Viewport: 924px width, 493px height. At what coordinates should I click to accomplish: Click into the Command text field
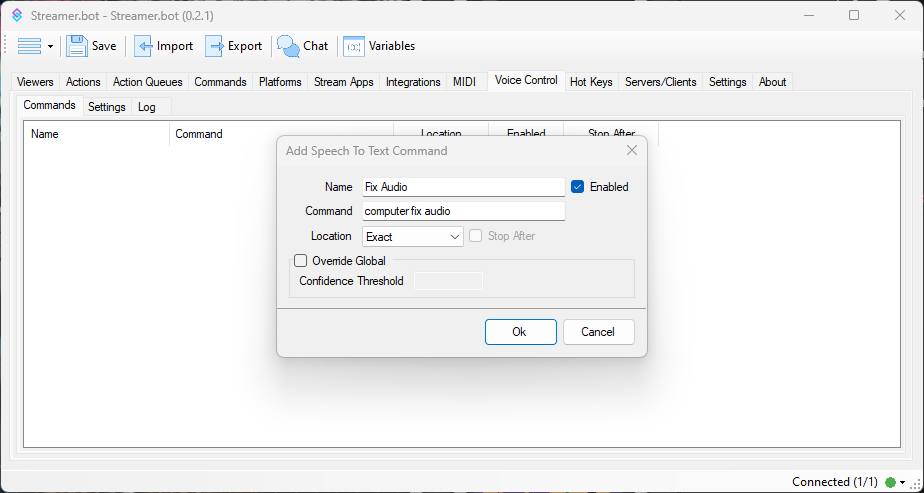pos(463,211)
